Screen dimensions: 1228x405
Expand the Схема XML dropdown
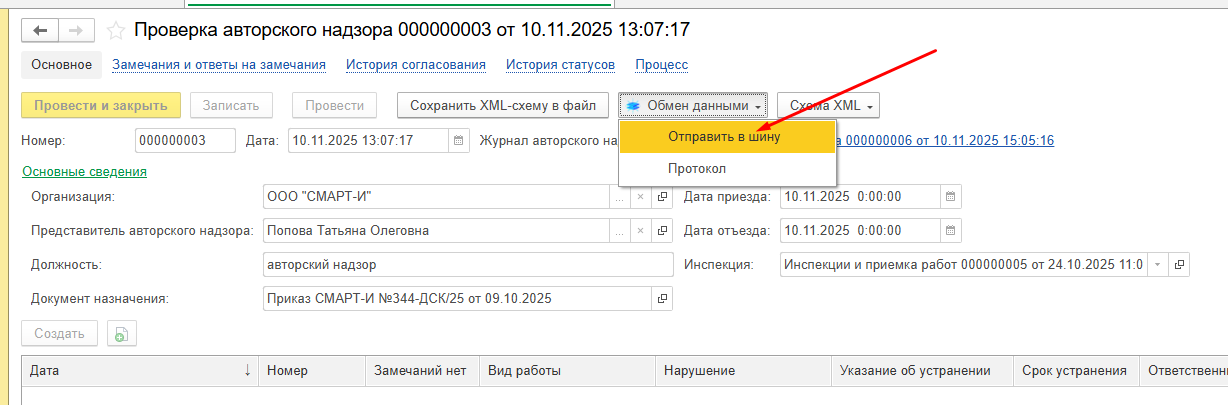(827, 105)
